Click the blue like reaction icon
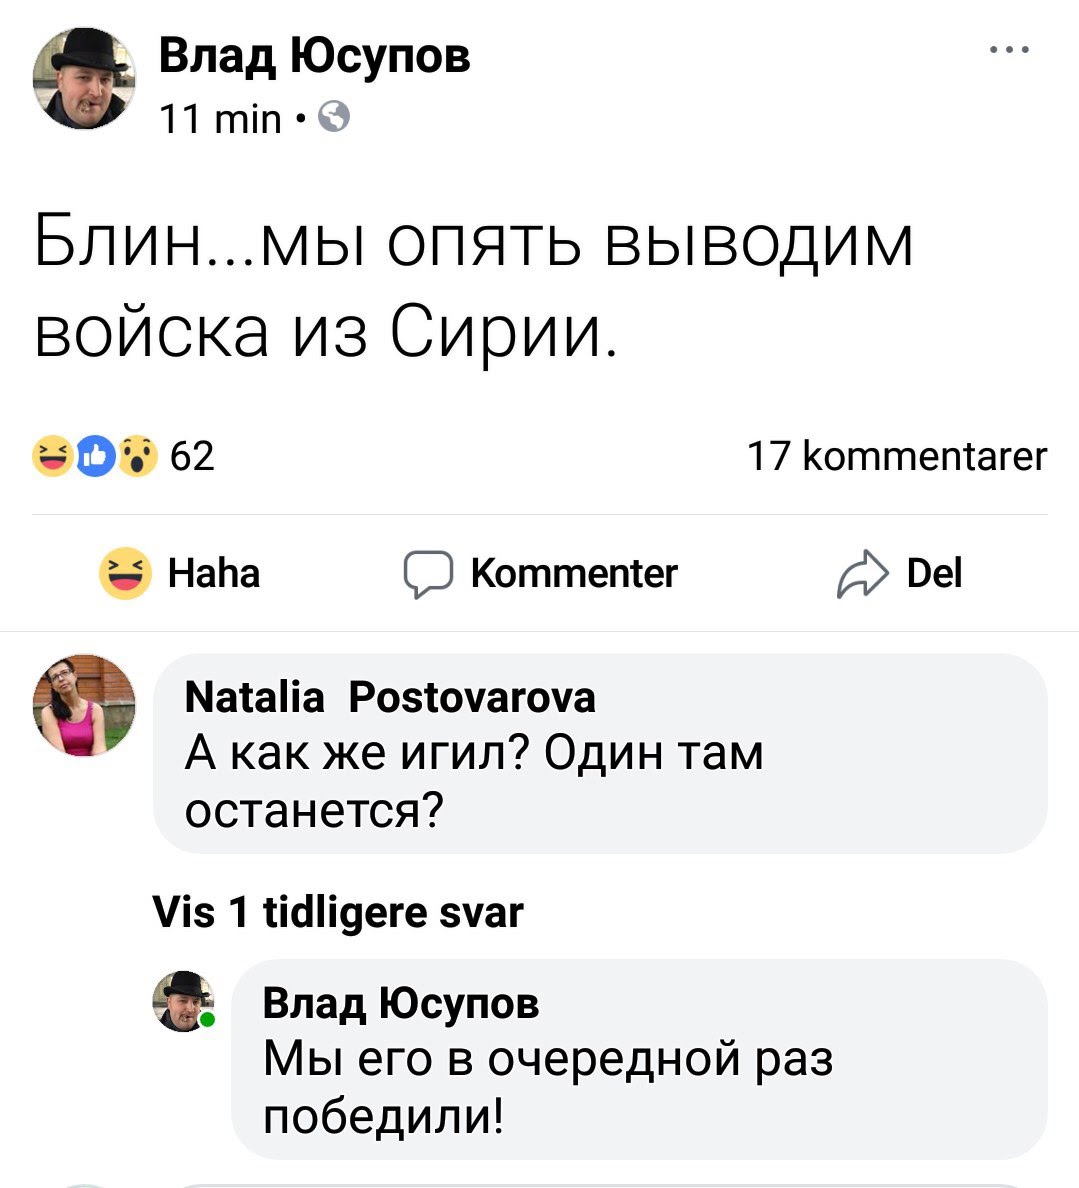 tap(94, 456)
